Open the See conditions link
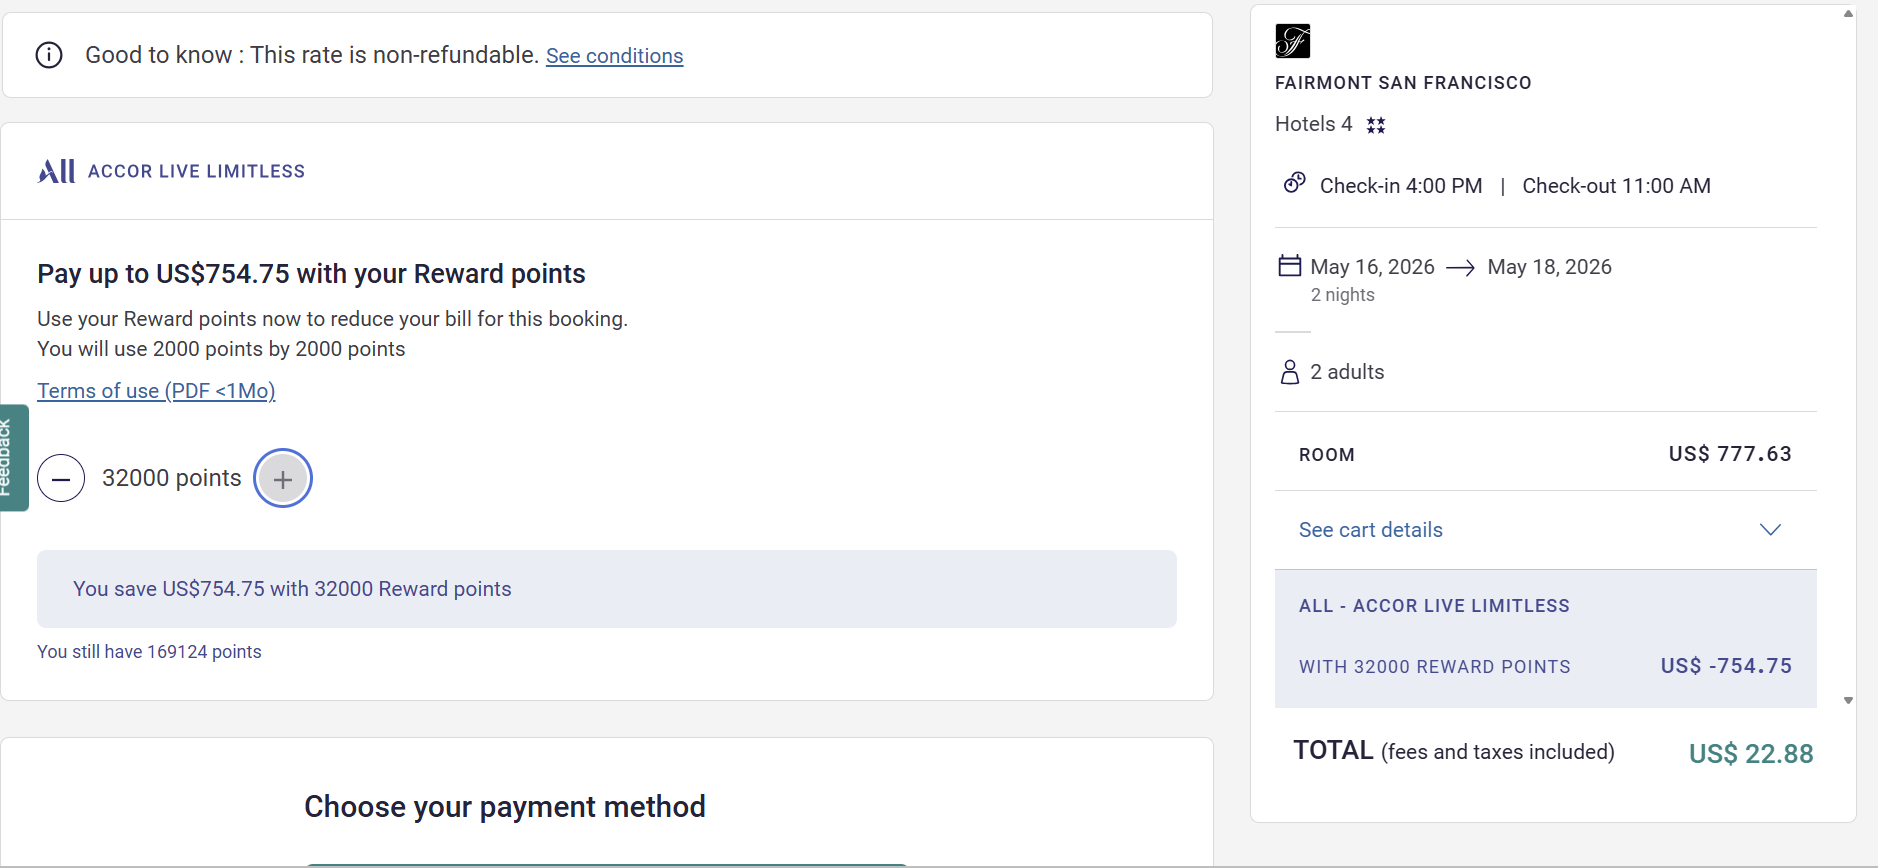 click(614, 56)
